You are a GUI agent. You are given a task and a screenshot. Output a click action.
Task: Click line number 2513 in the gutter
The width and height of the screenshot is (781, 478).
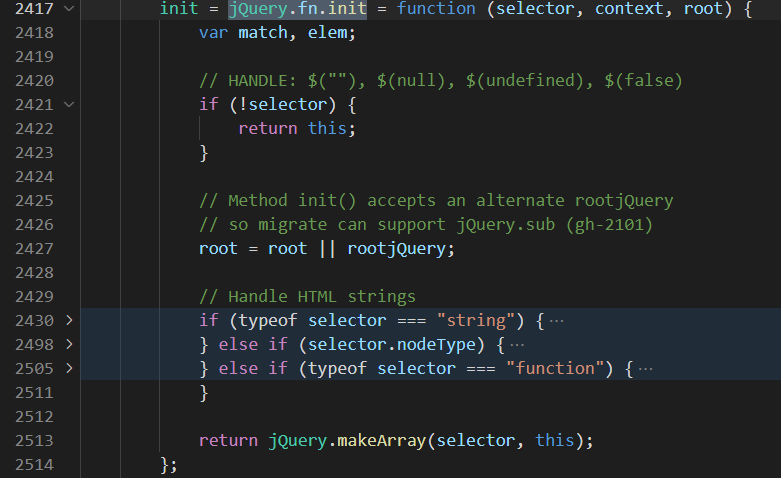pos(34,440)
